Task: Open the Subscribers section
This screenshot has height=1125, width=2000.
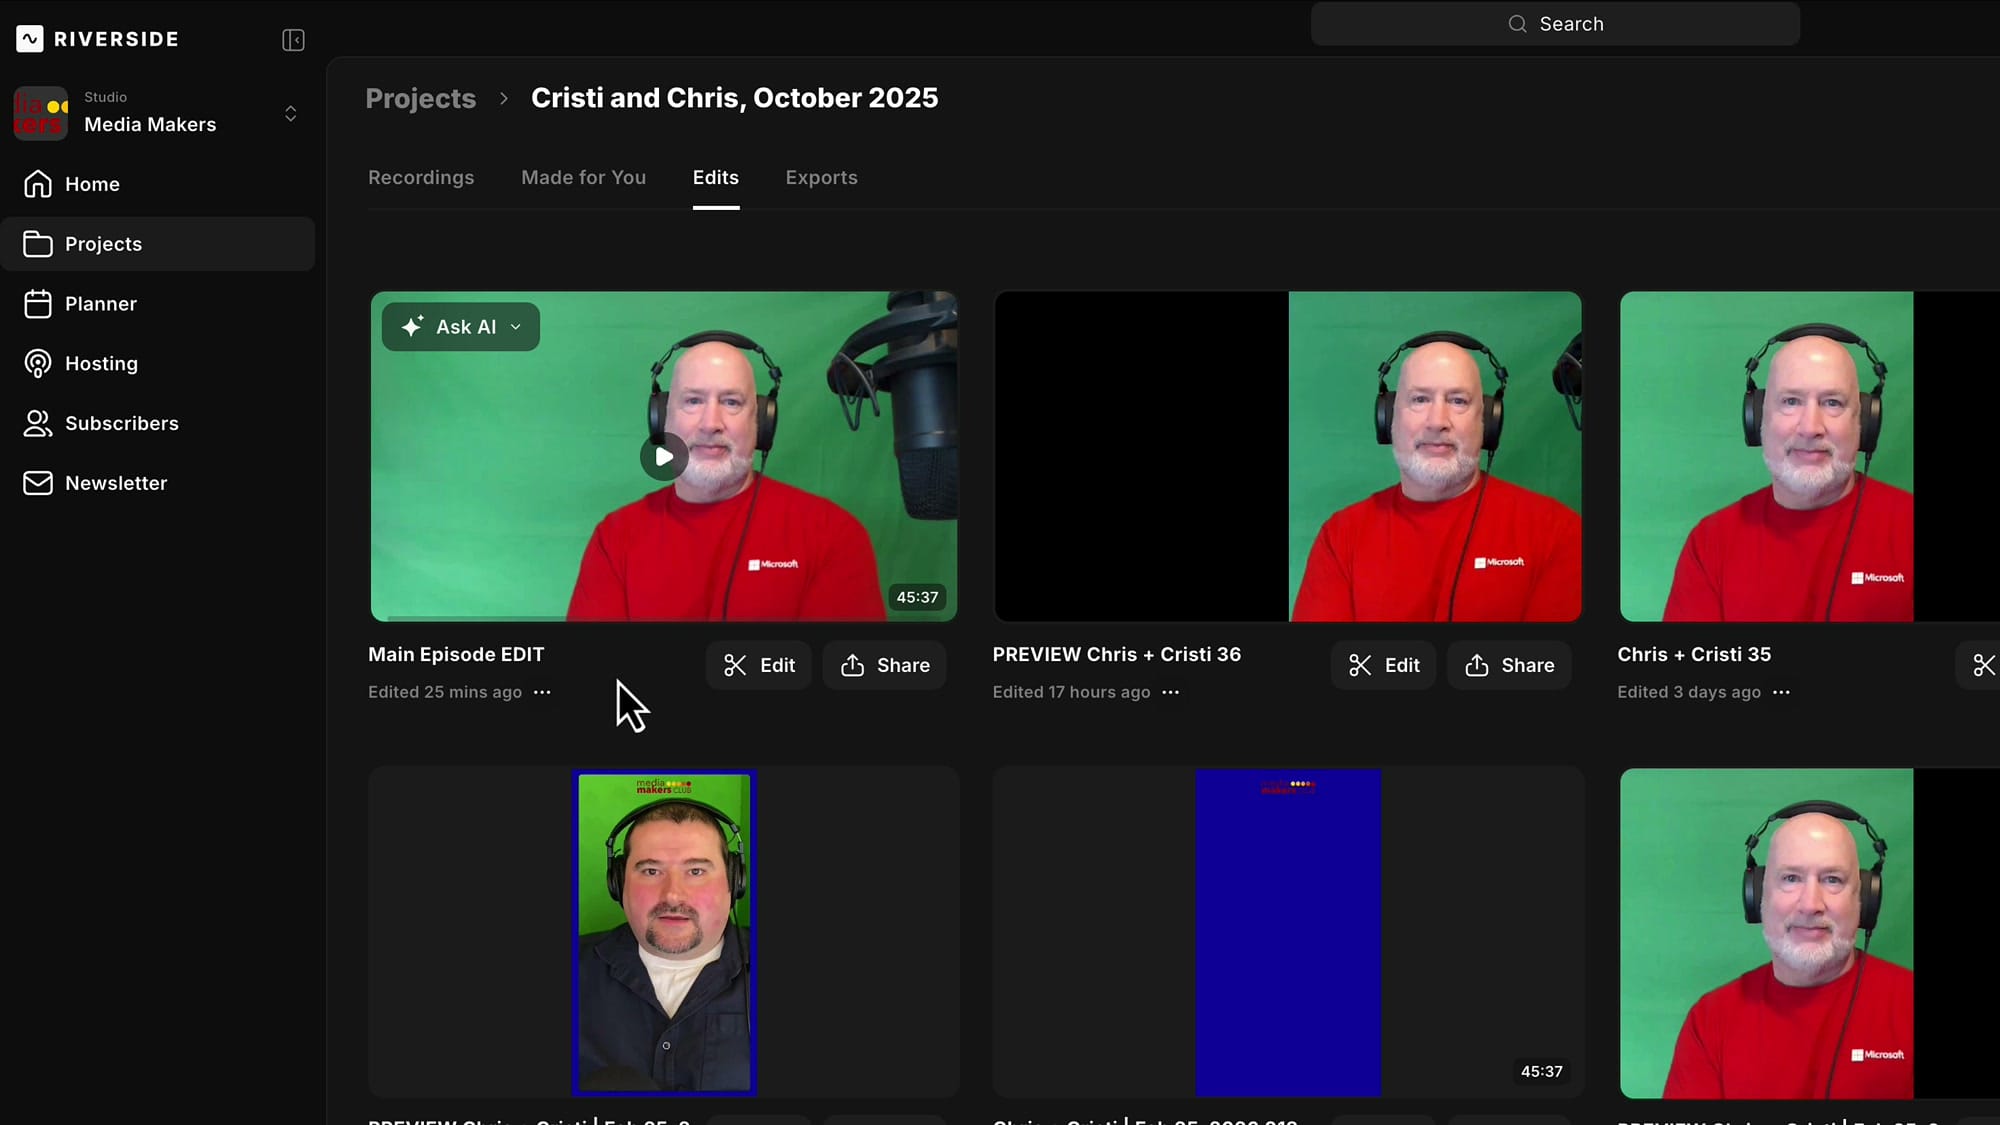Action: [158, 424]
